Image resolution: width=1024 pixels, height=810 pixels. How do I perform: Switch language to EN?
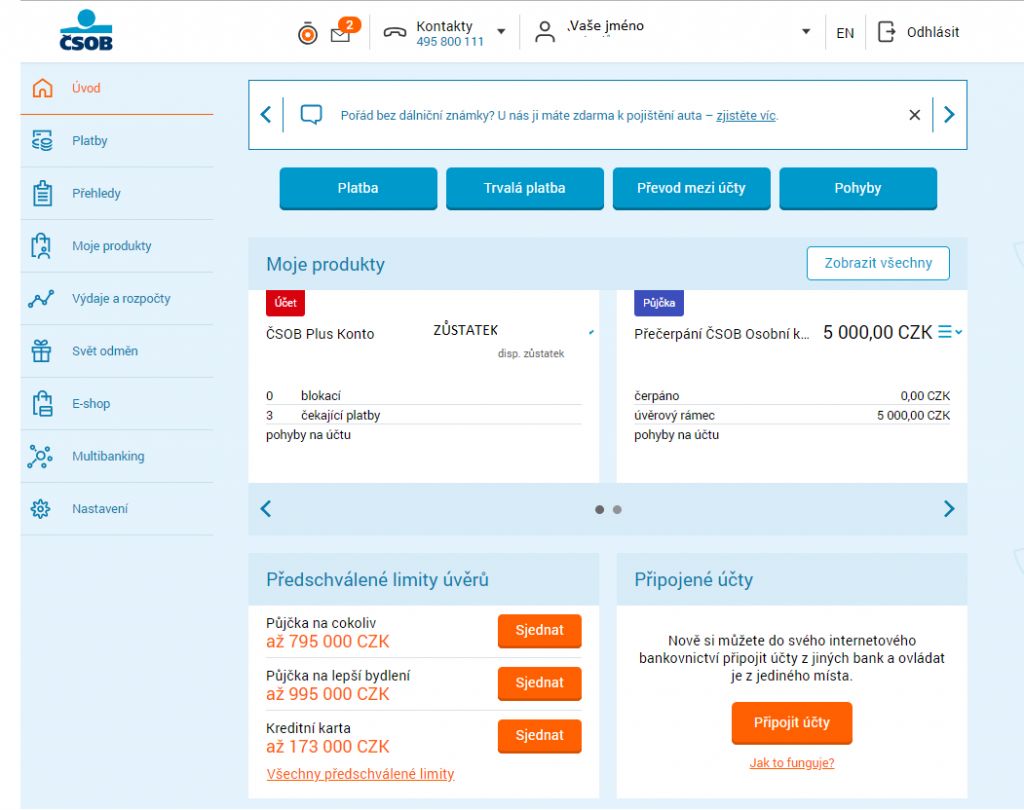pyautogui.click(x=845, y=33)
